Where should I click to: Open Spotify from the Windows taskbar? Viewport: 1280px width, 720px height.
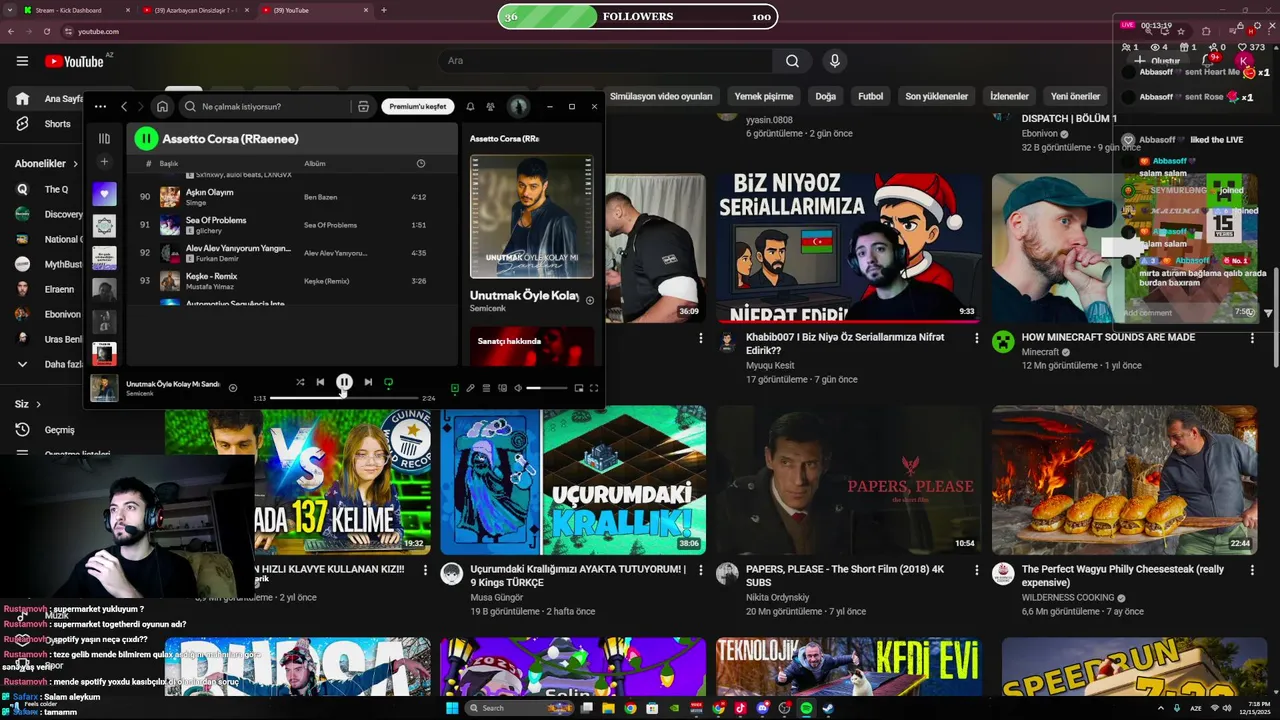tap(806, 708)
